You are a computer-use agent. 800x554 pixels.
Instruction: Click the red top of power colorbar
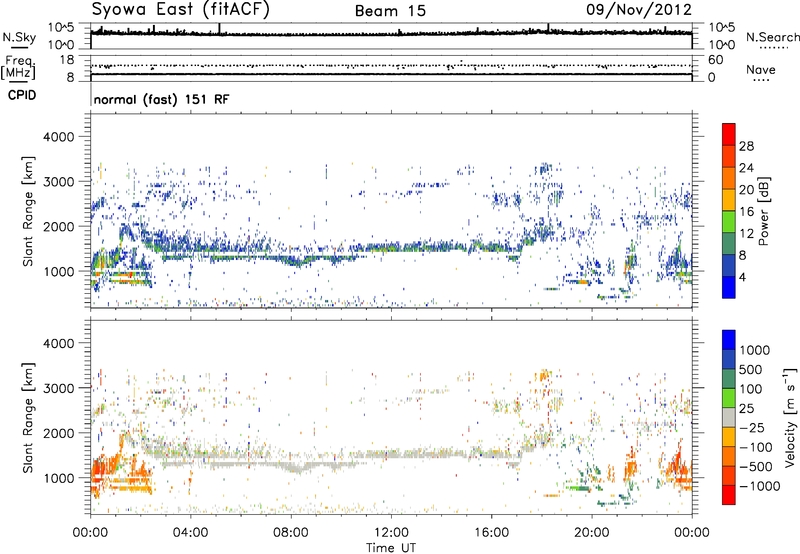tap(729, 134)
